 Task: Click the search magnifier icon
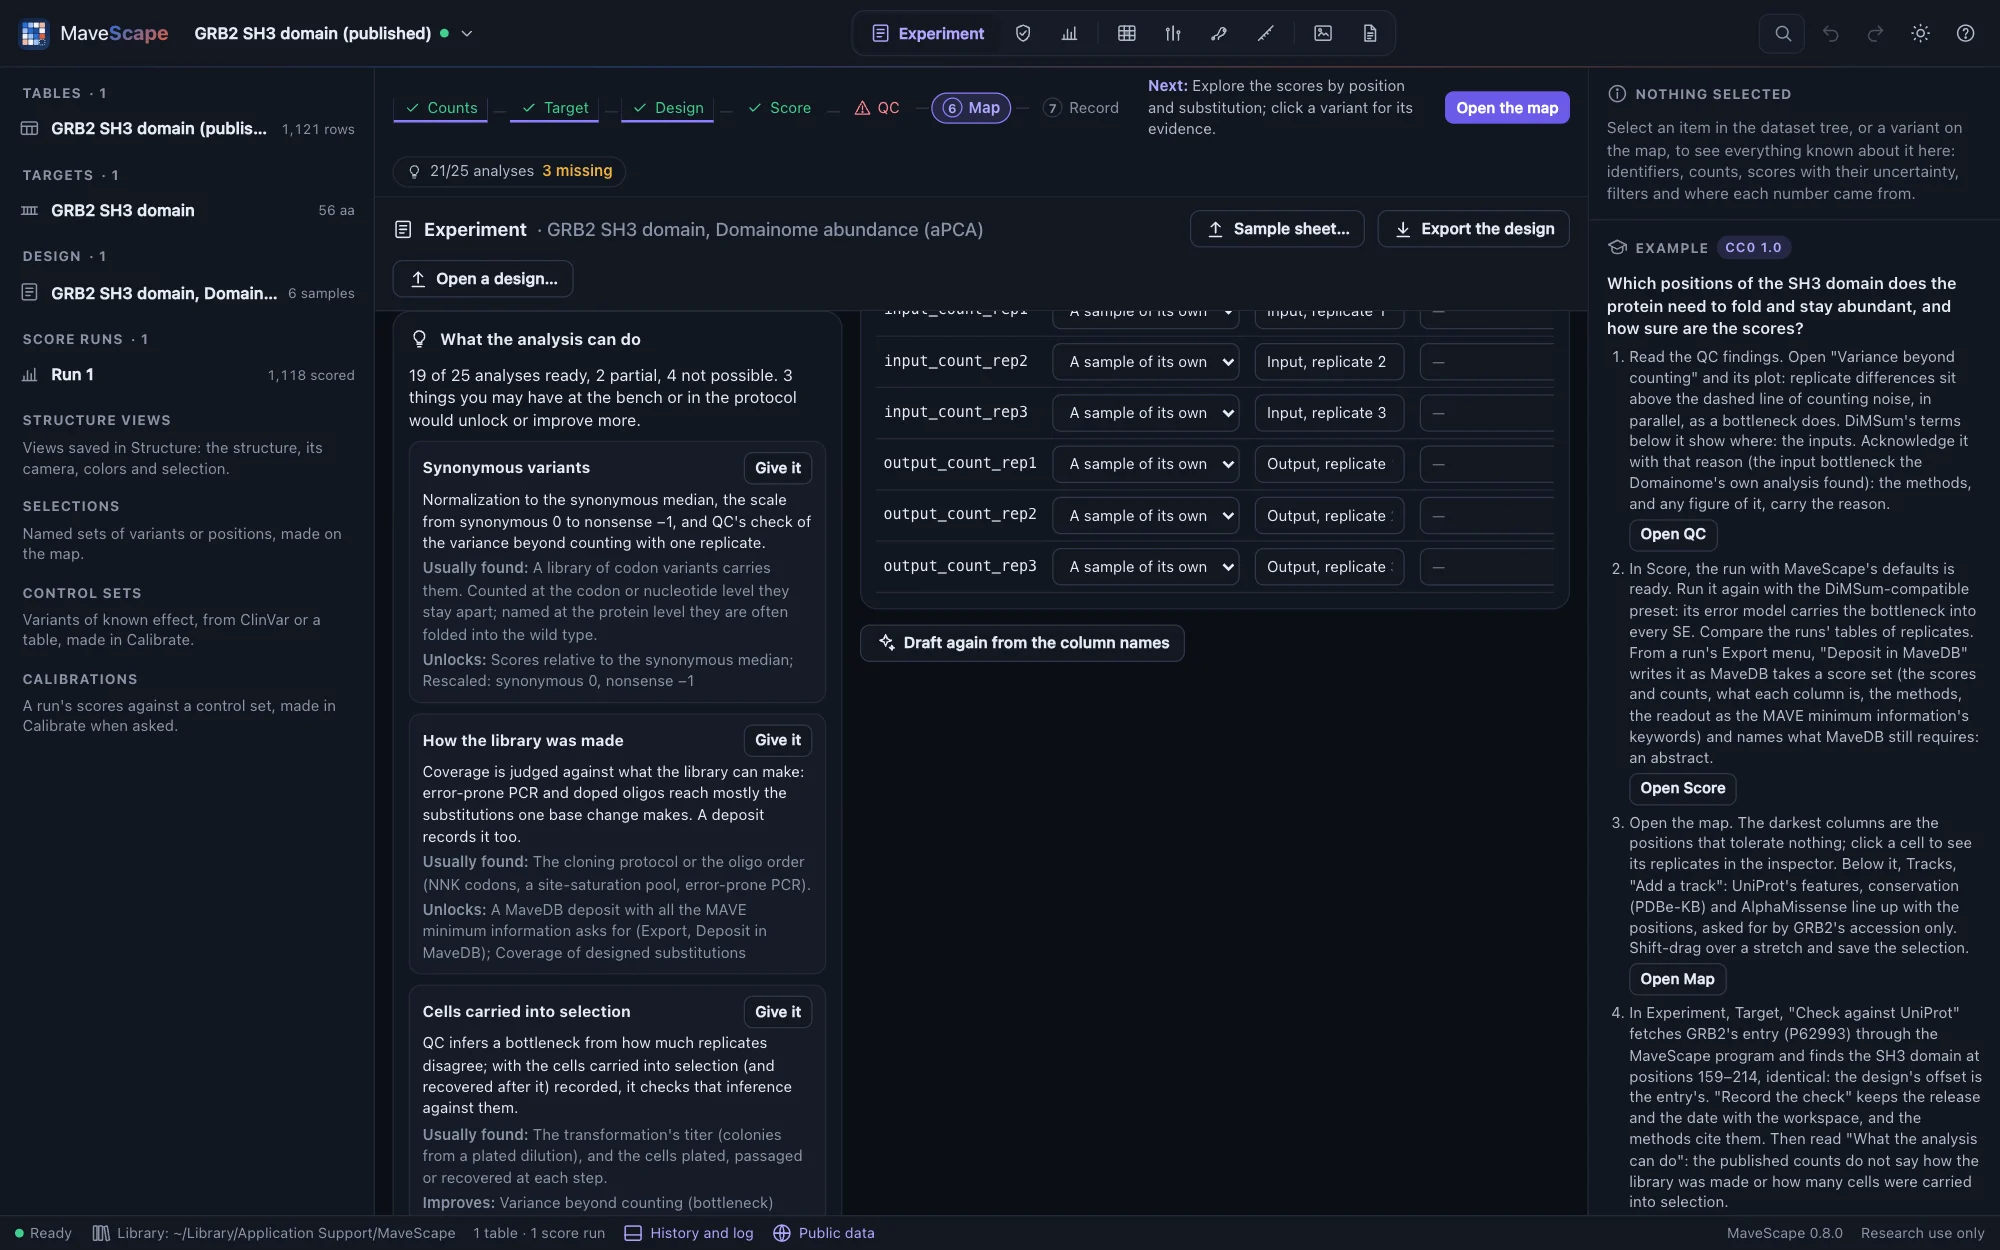click(1783, 33)
